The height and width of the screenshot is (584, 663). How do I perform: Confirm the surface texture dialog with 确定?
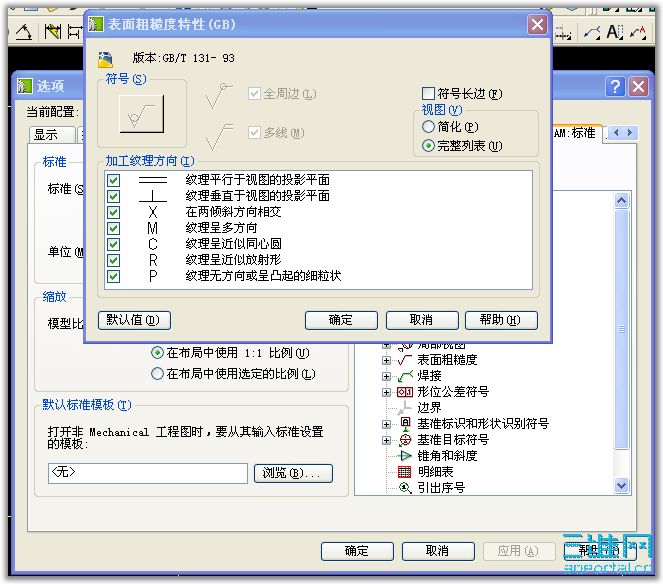(341, 320)
